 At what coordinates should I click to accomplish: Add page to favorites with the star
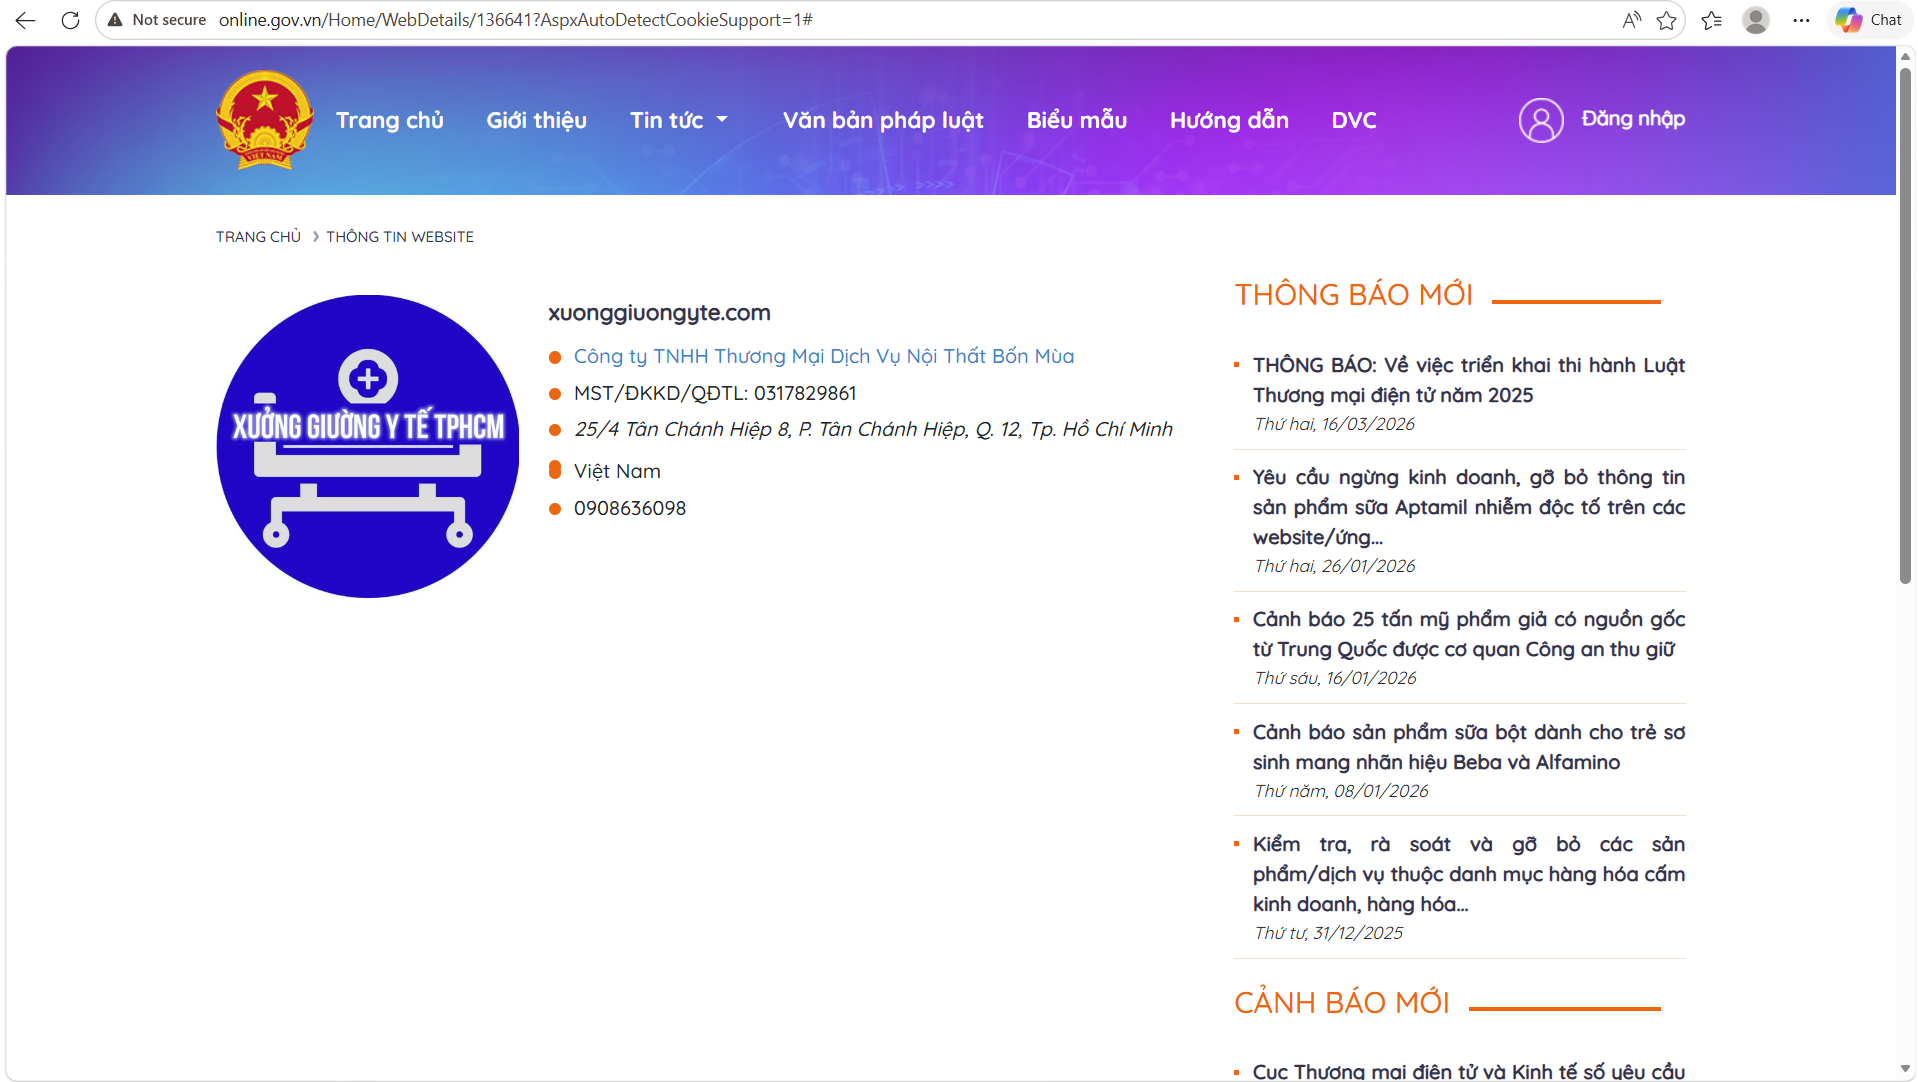pos(1667,19)
